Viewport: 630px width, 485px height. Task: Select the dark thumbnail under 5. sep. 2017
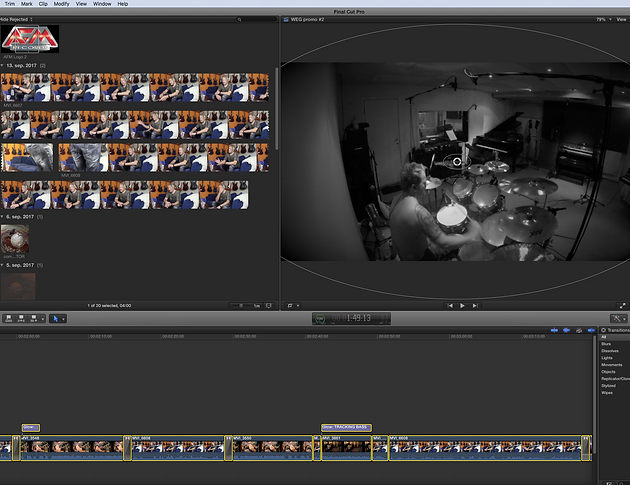18,286
